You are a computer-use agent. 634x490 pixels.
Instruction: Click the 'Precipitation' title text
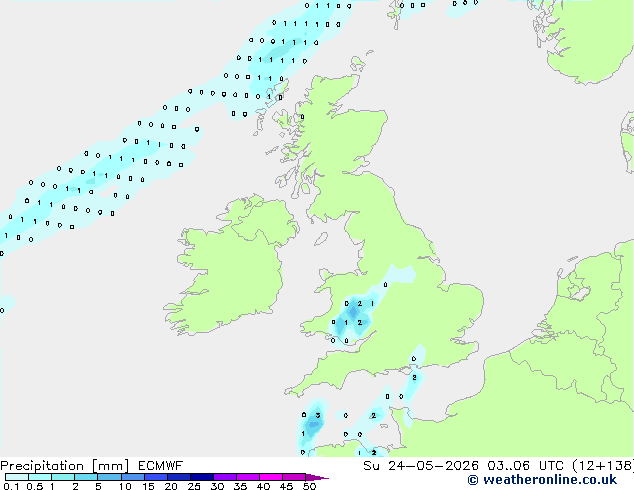(x=42, y=466)
